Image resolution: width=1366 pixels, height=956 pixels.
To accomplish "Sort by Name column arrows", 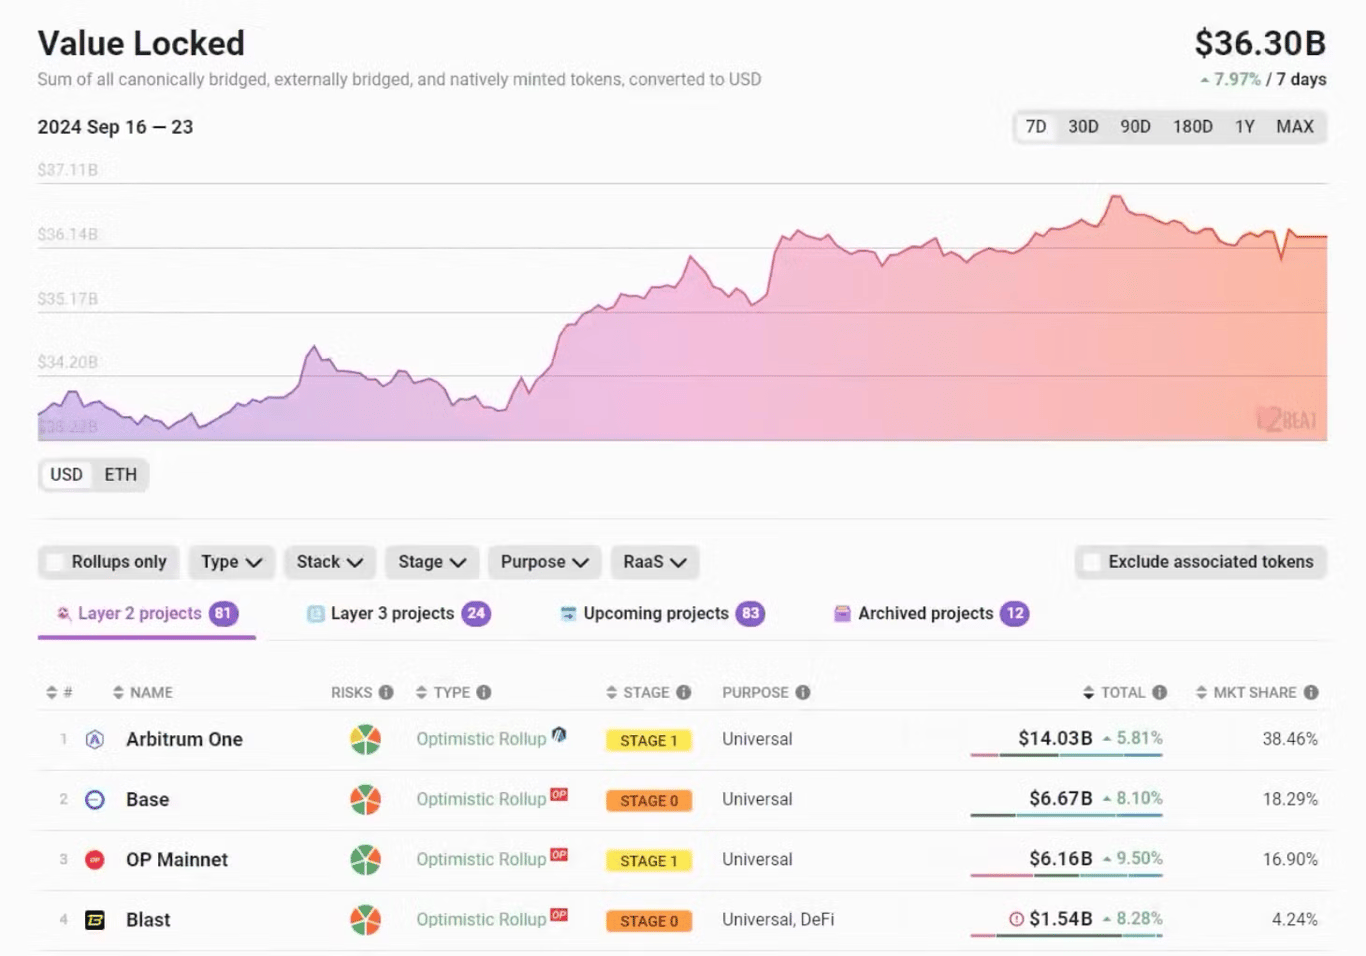I will 118,692.
